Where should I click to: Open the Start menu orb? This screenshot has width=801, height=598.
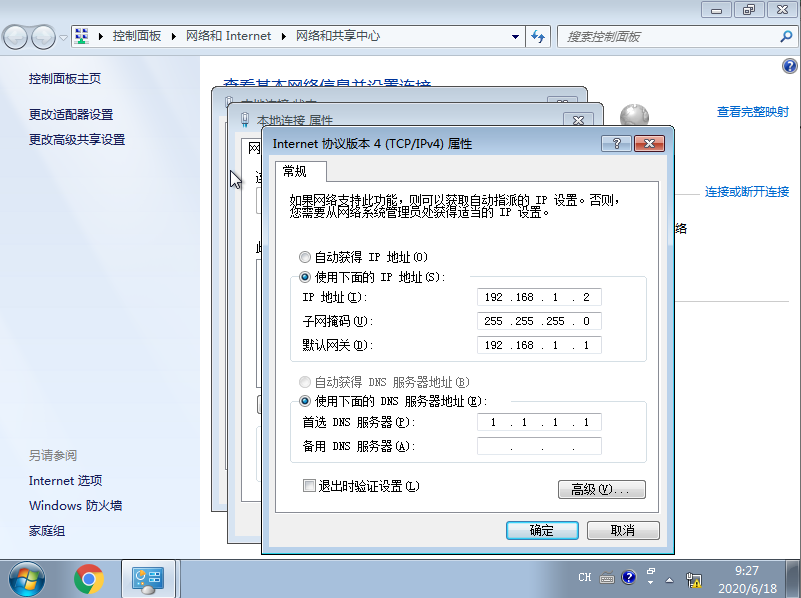click(x=25, y=579)
